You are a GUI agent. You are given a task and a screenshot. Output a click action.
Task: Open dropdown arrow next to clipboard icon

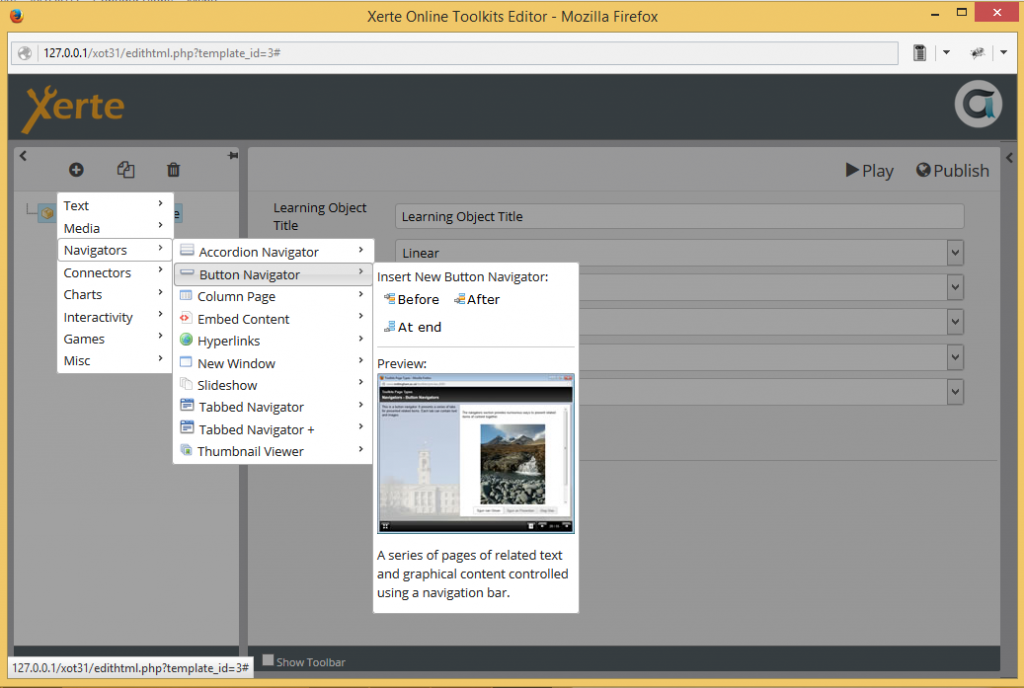pyautogui.click(x=946, y=53)
